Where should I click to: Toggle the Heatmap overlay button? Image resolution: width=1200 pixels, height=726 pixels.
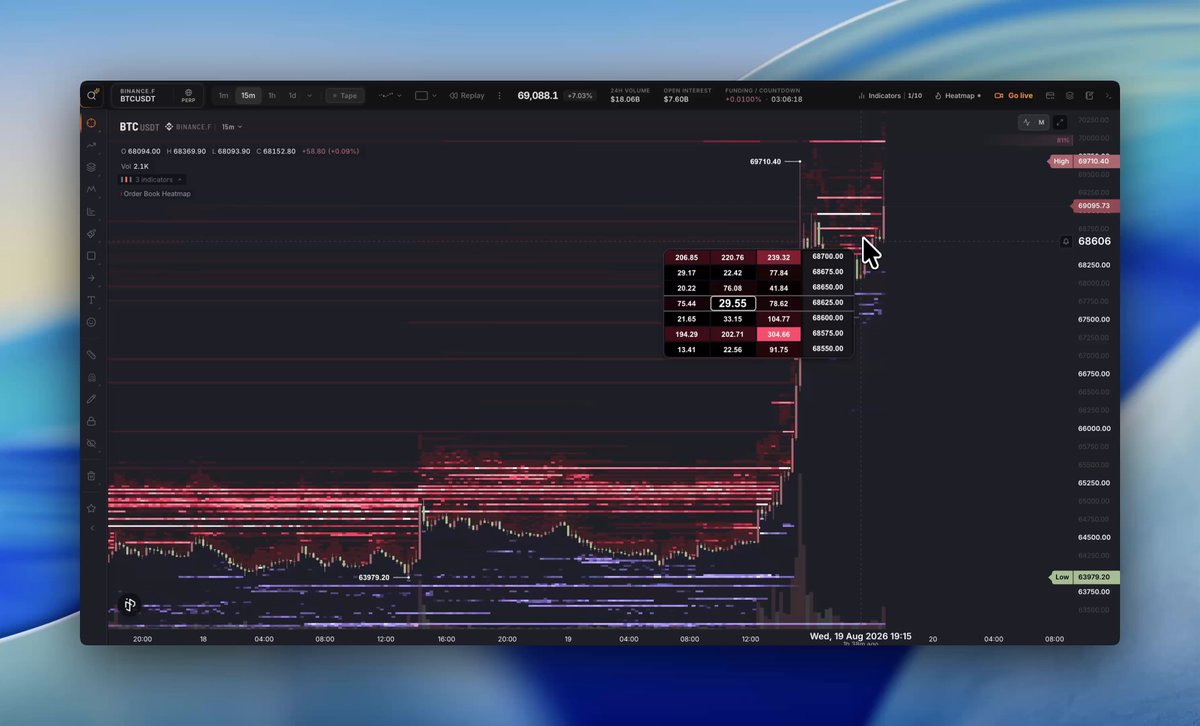(958, 96)
